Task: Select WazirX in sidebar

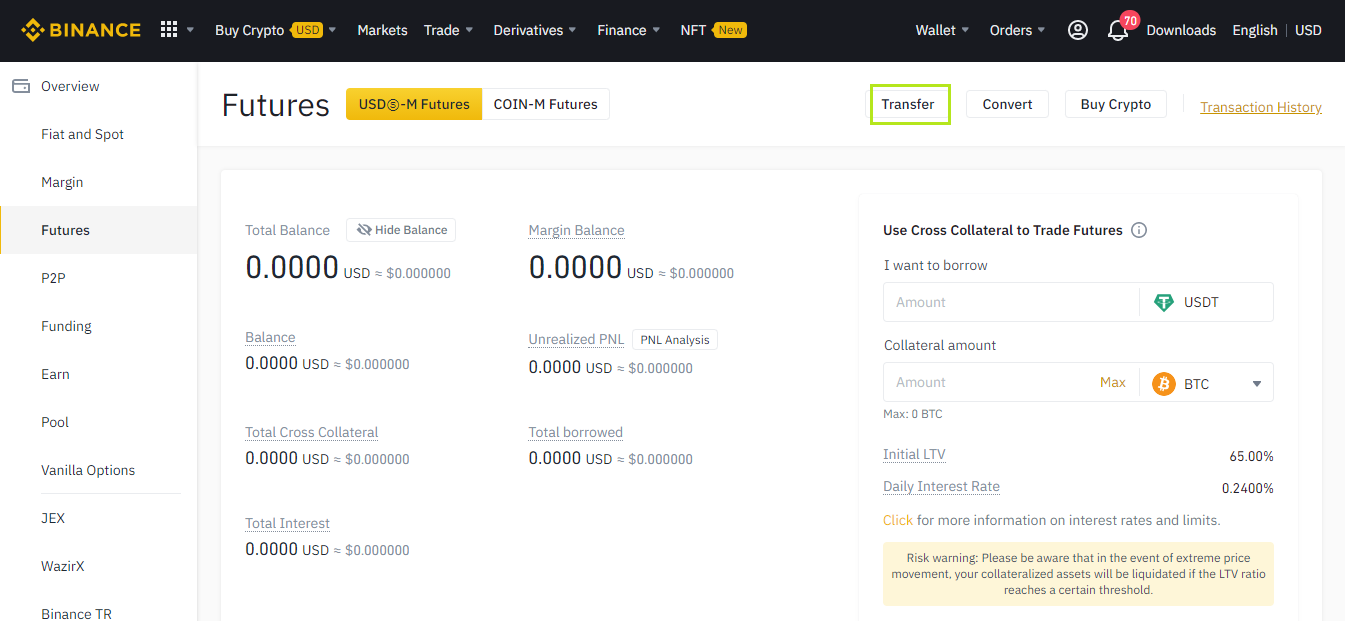Action: (x=98, y=566)
